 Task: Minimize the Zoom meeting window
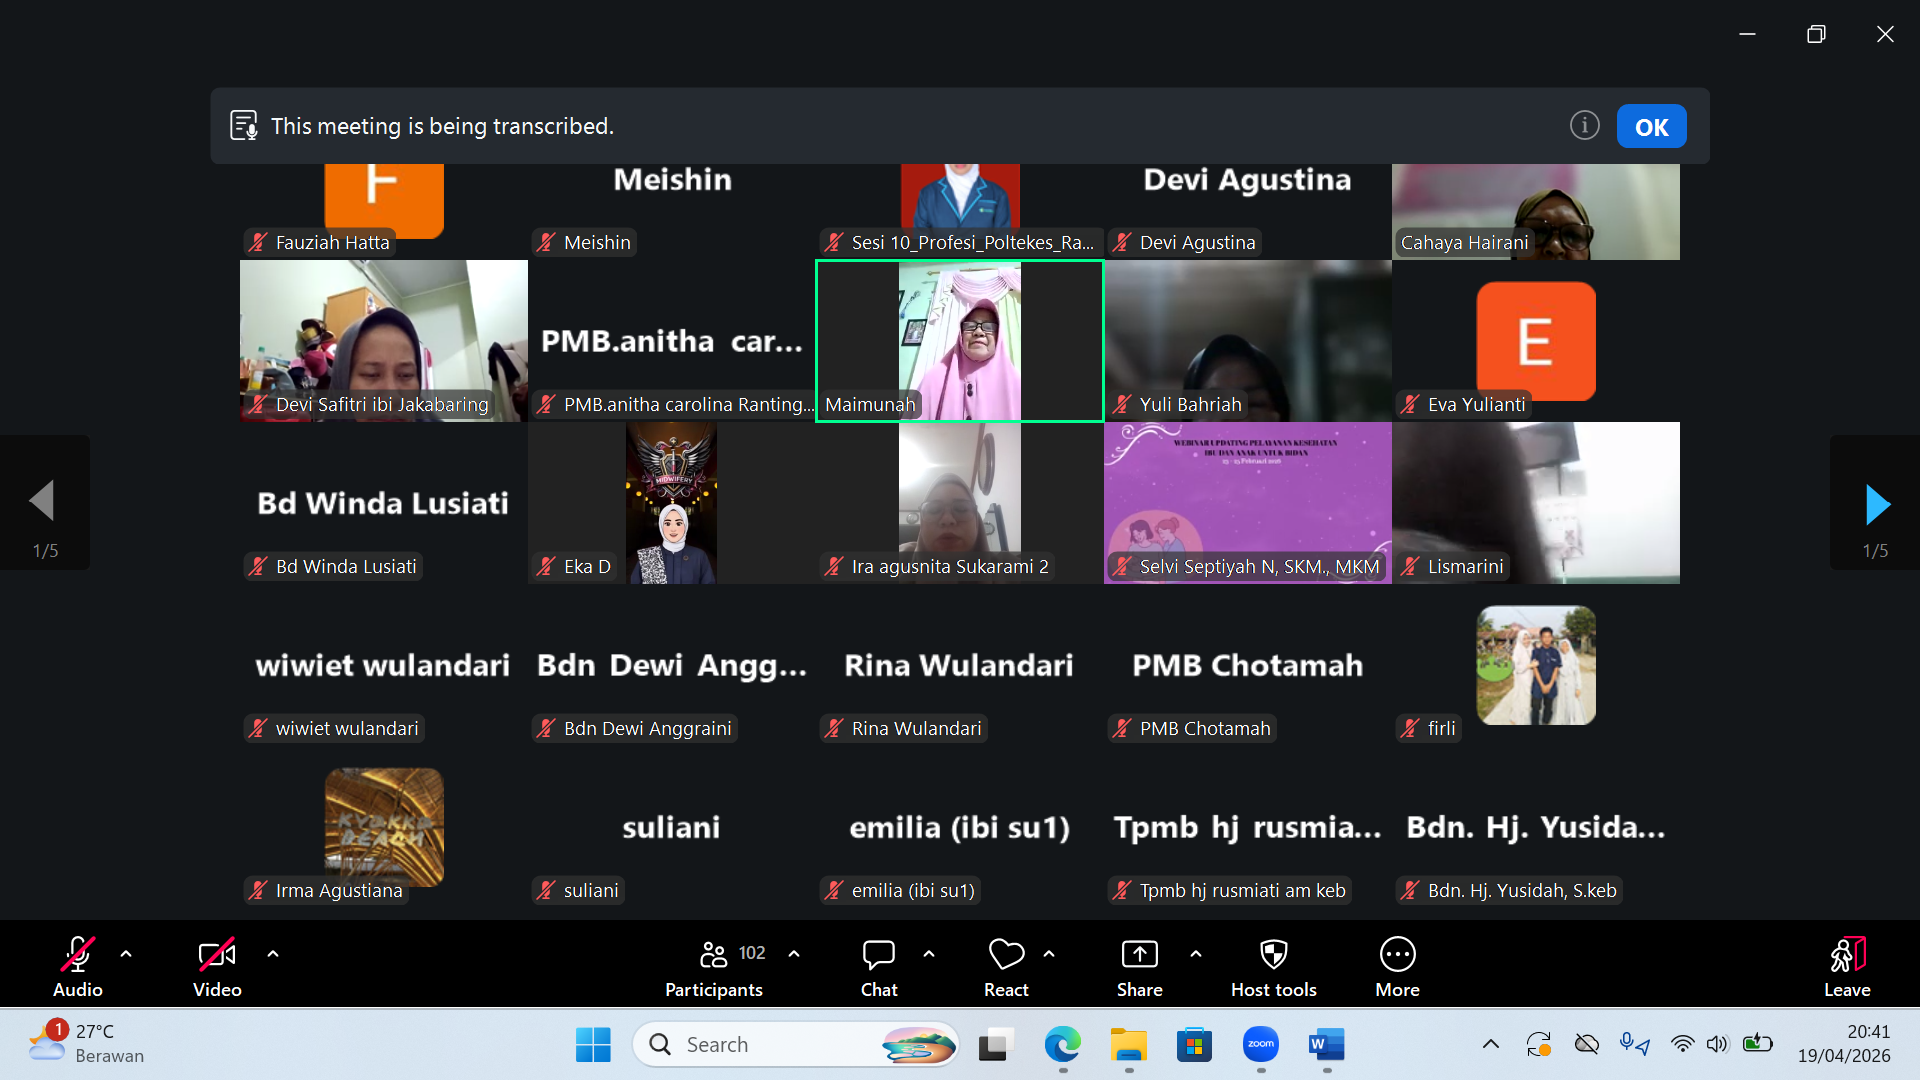point(1748,34)
